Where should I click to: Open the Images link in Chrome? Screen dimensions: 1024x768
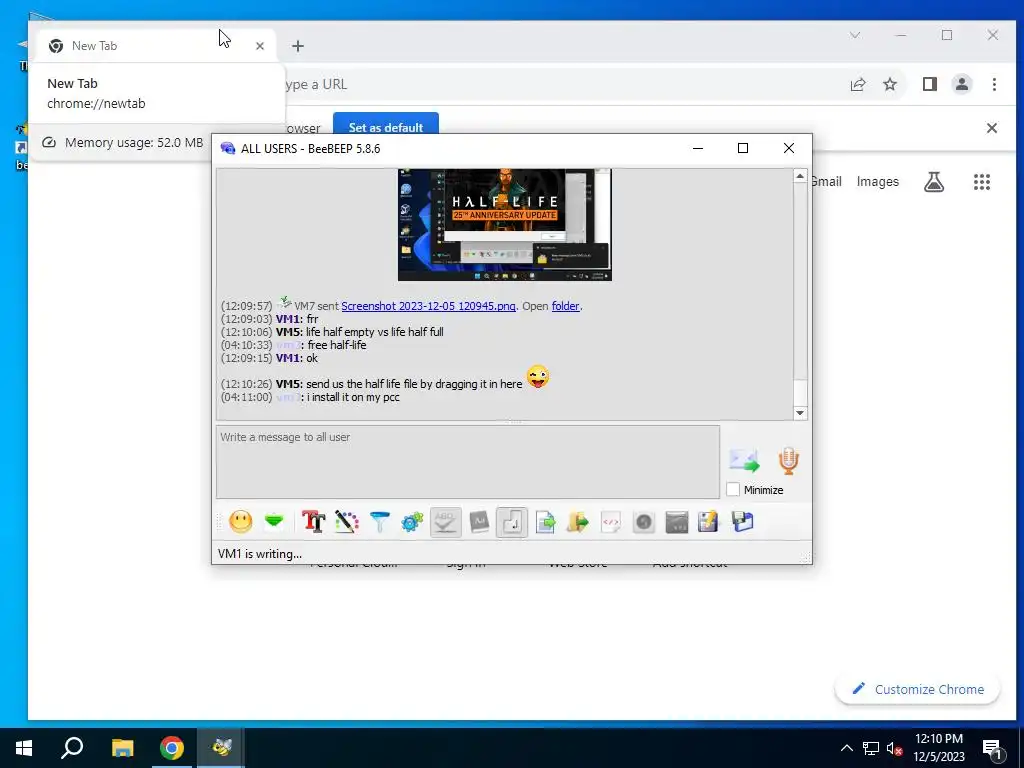coord(878,182)
